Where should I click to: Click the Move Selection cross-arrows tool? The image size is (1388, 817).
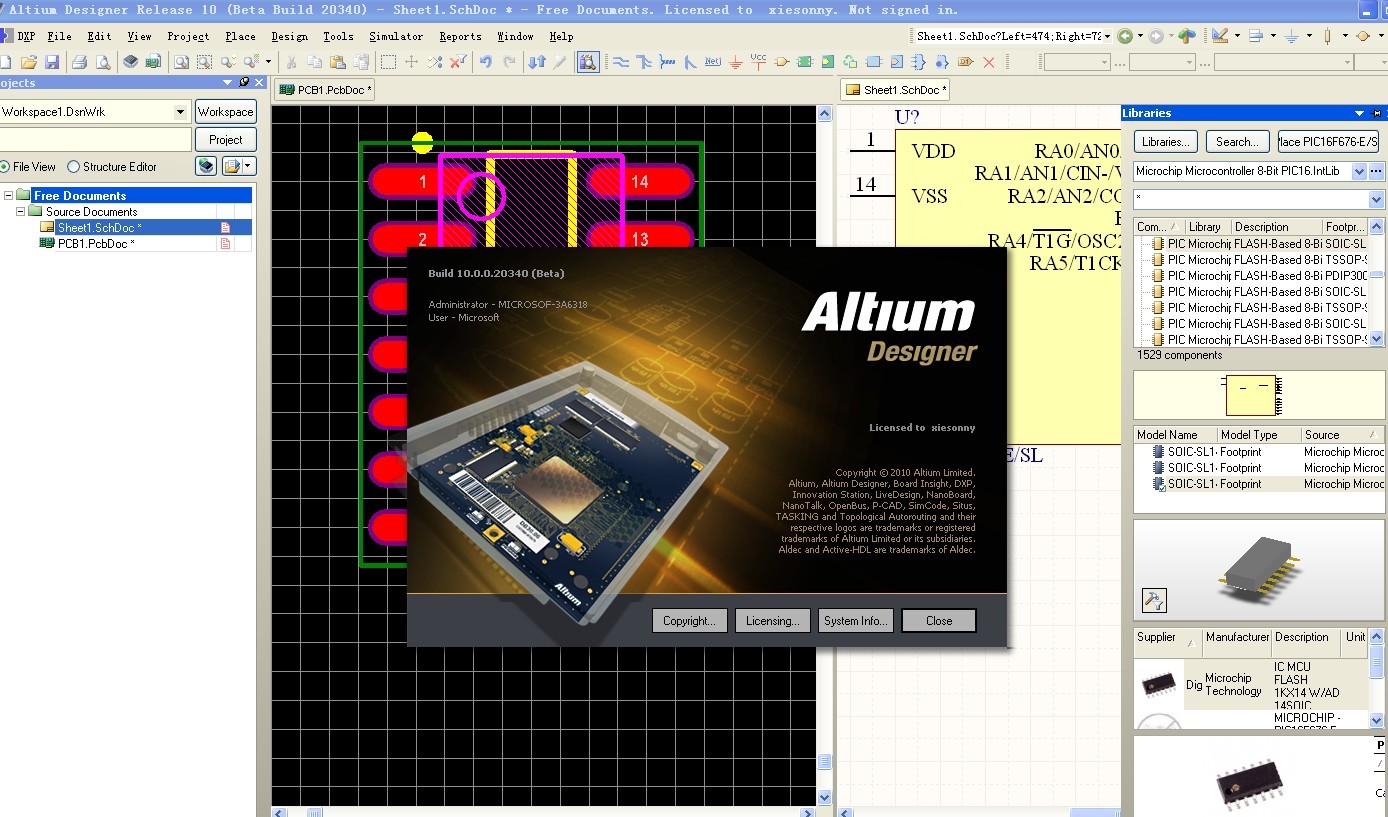[411, 62]
